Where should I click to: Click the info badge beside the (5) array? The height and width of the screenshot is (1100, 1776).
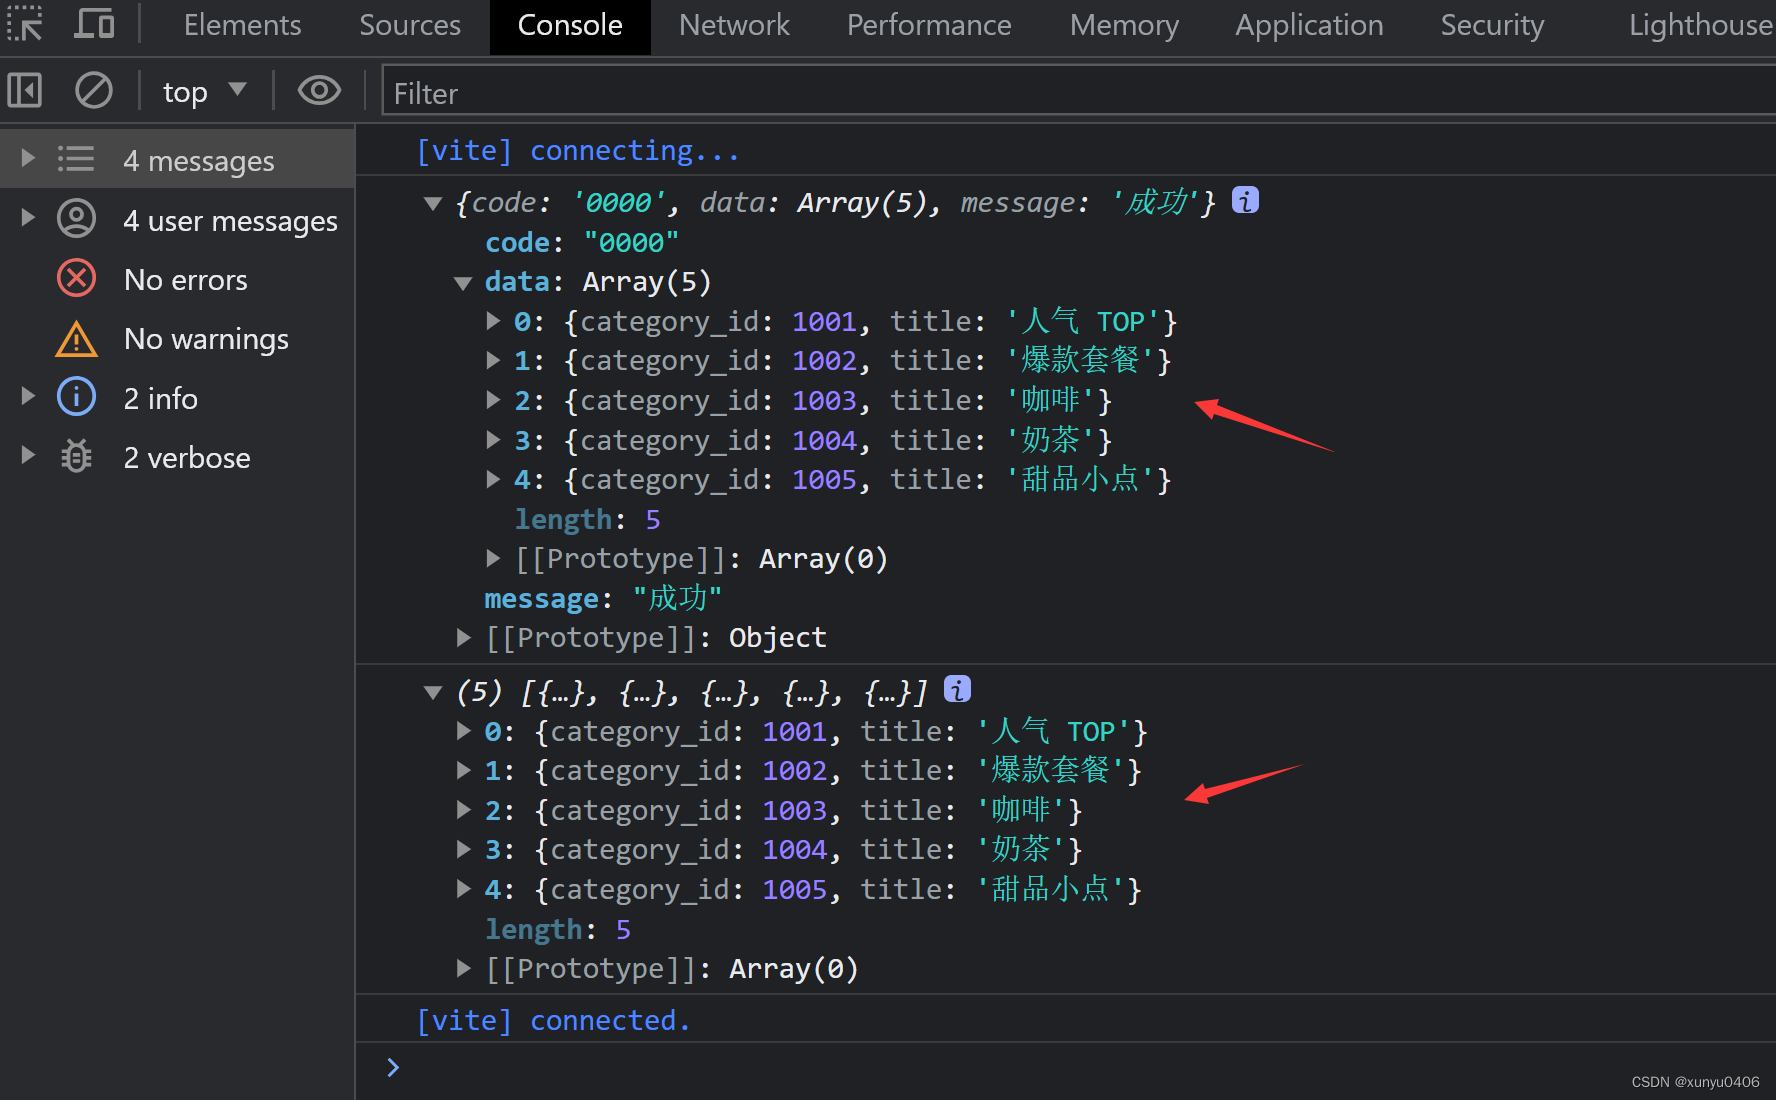coord(957,689)
